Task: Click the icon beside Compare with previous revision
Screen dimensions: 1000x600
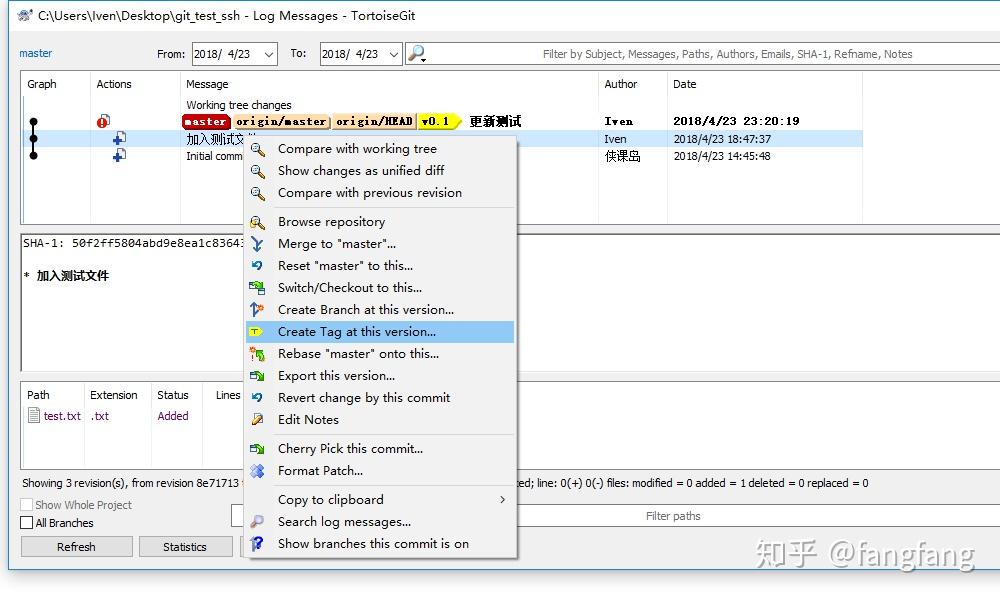Action: [x=257, y=193]
